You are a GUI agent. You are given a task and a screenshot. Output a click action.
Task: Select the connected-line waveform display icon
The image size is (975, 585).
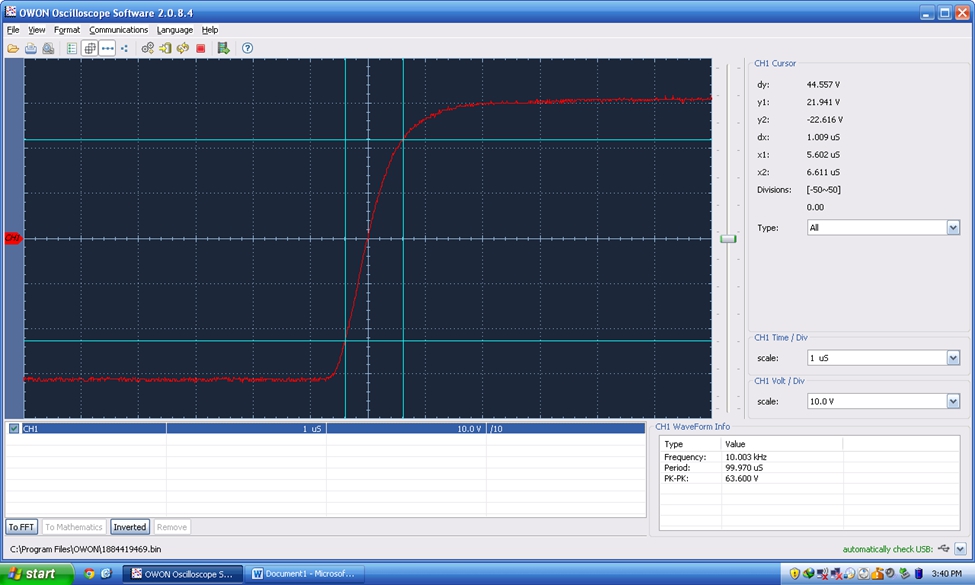tap(108, 48)
